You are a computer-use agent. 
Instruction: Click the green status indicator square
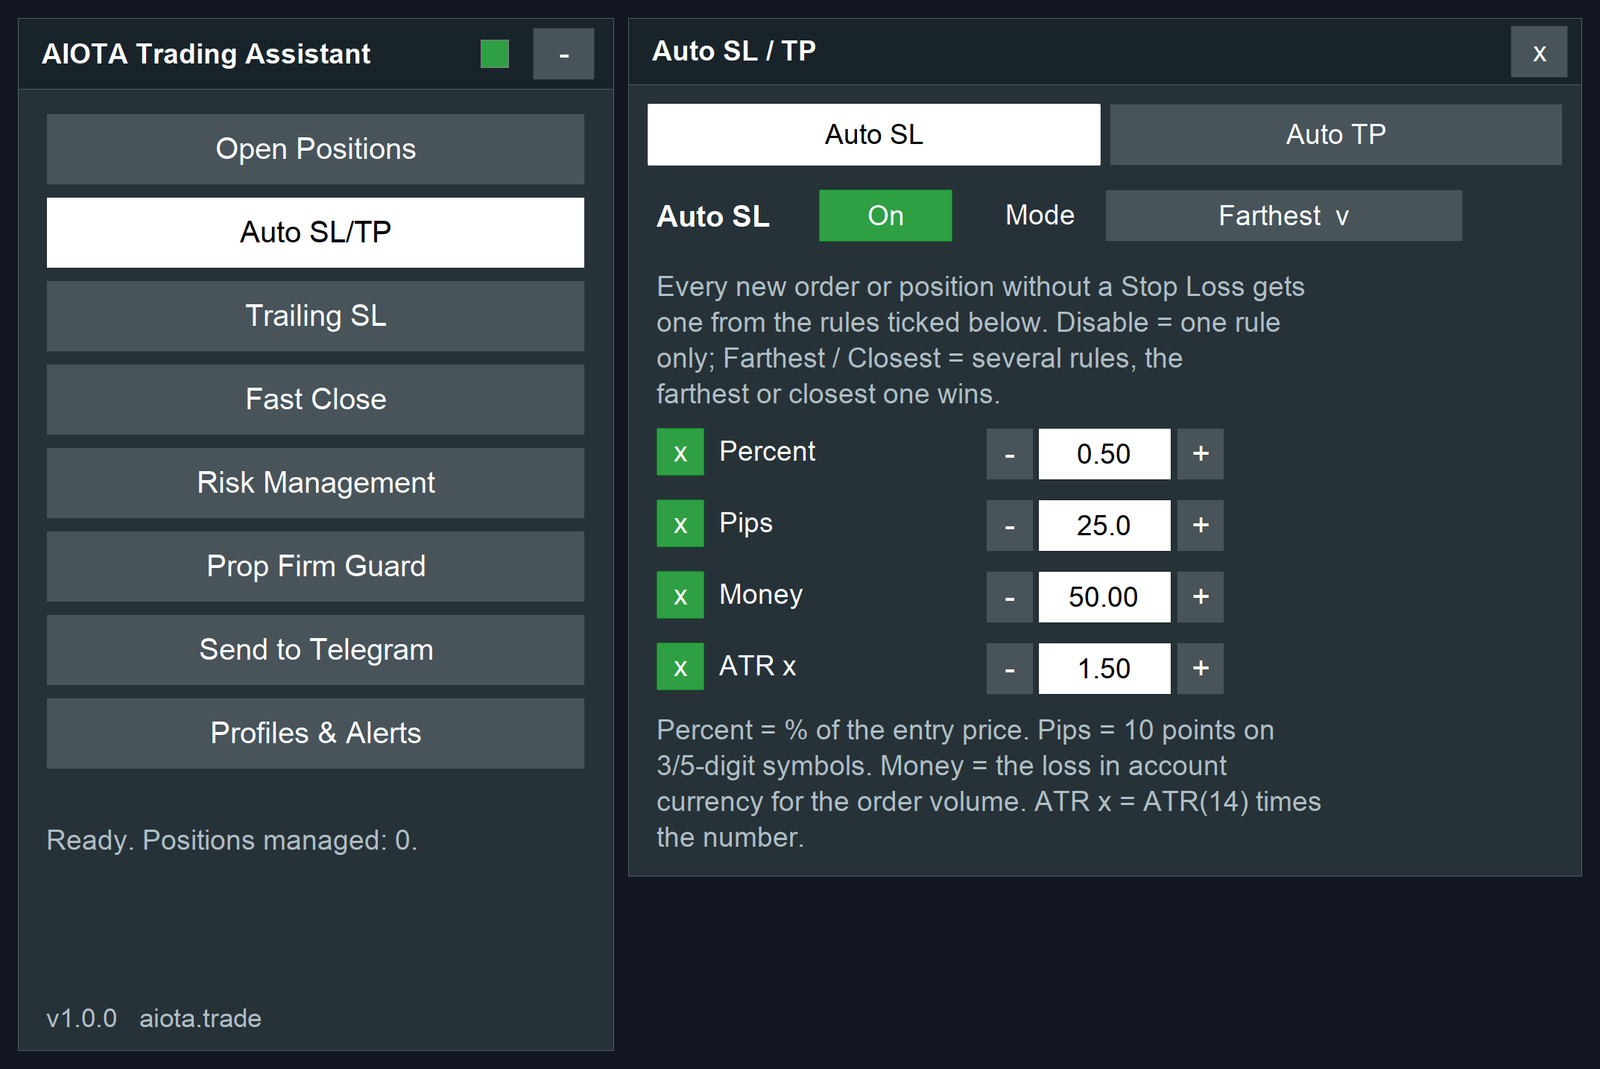[494, 54]
